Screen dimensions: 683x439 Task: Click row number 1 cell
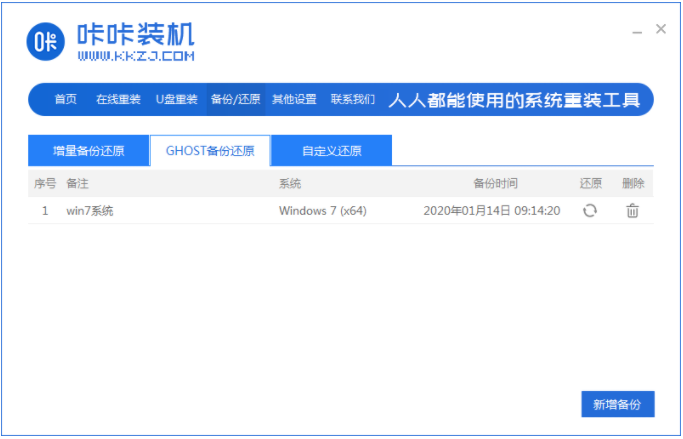point(45,211)
